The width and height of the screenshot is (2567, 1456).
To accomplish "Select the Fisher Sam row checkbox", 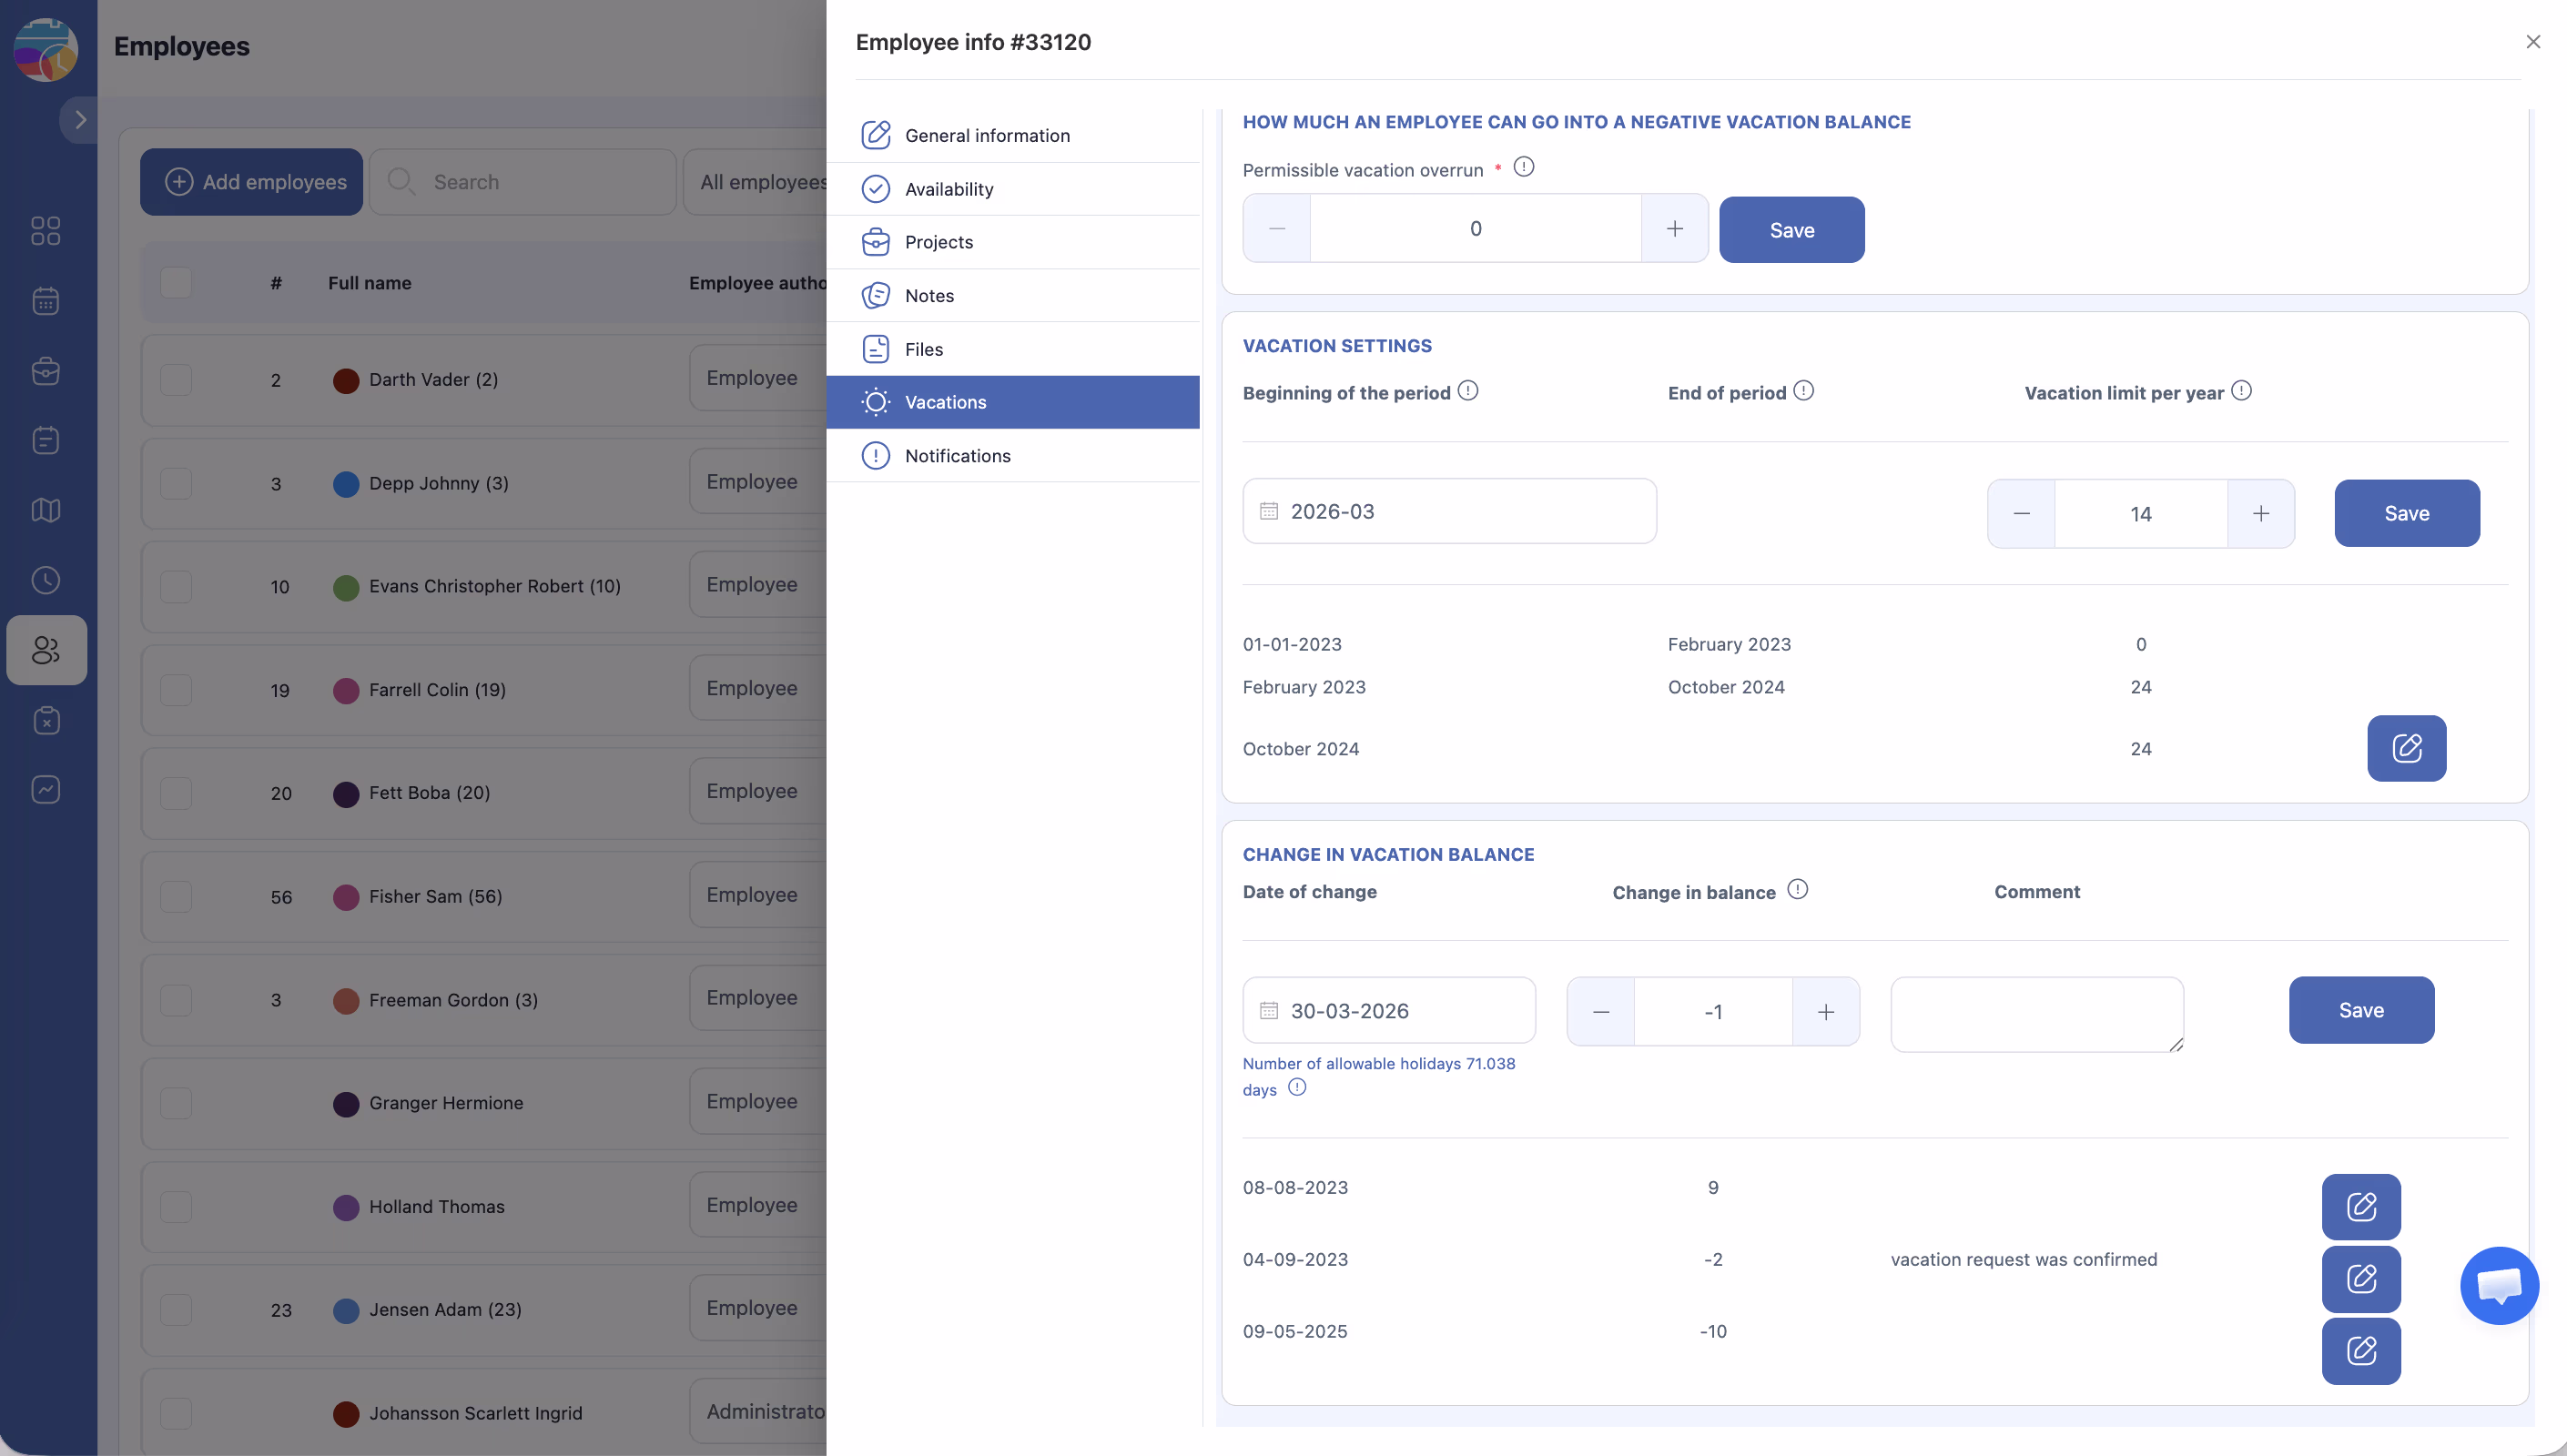I will click(176, 896).
